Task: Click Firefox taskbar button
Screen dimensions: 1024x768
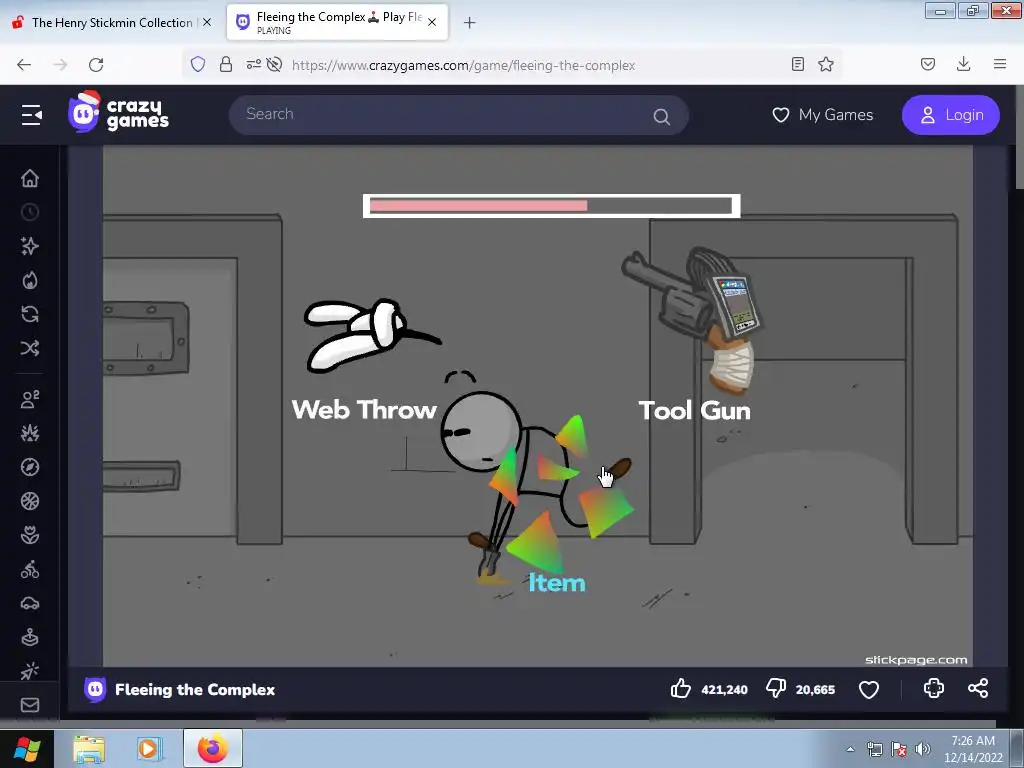Action: [x=213, y=748]
